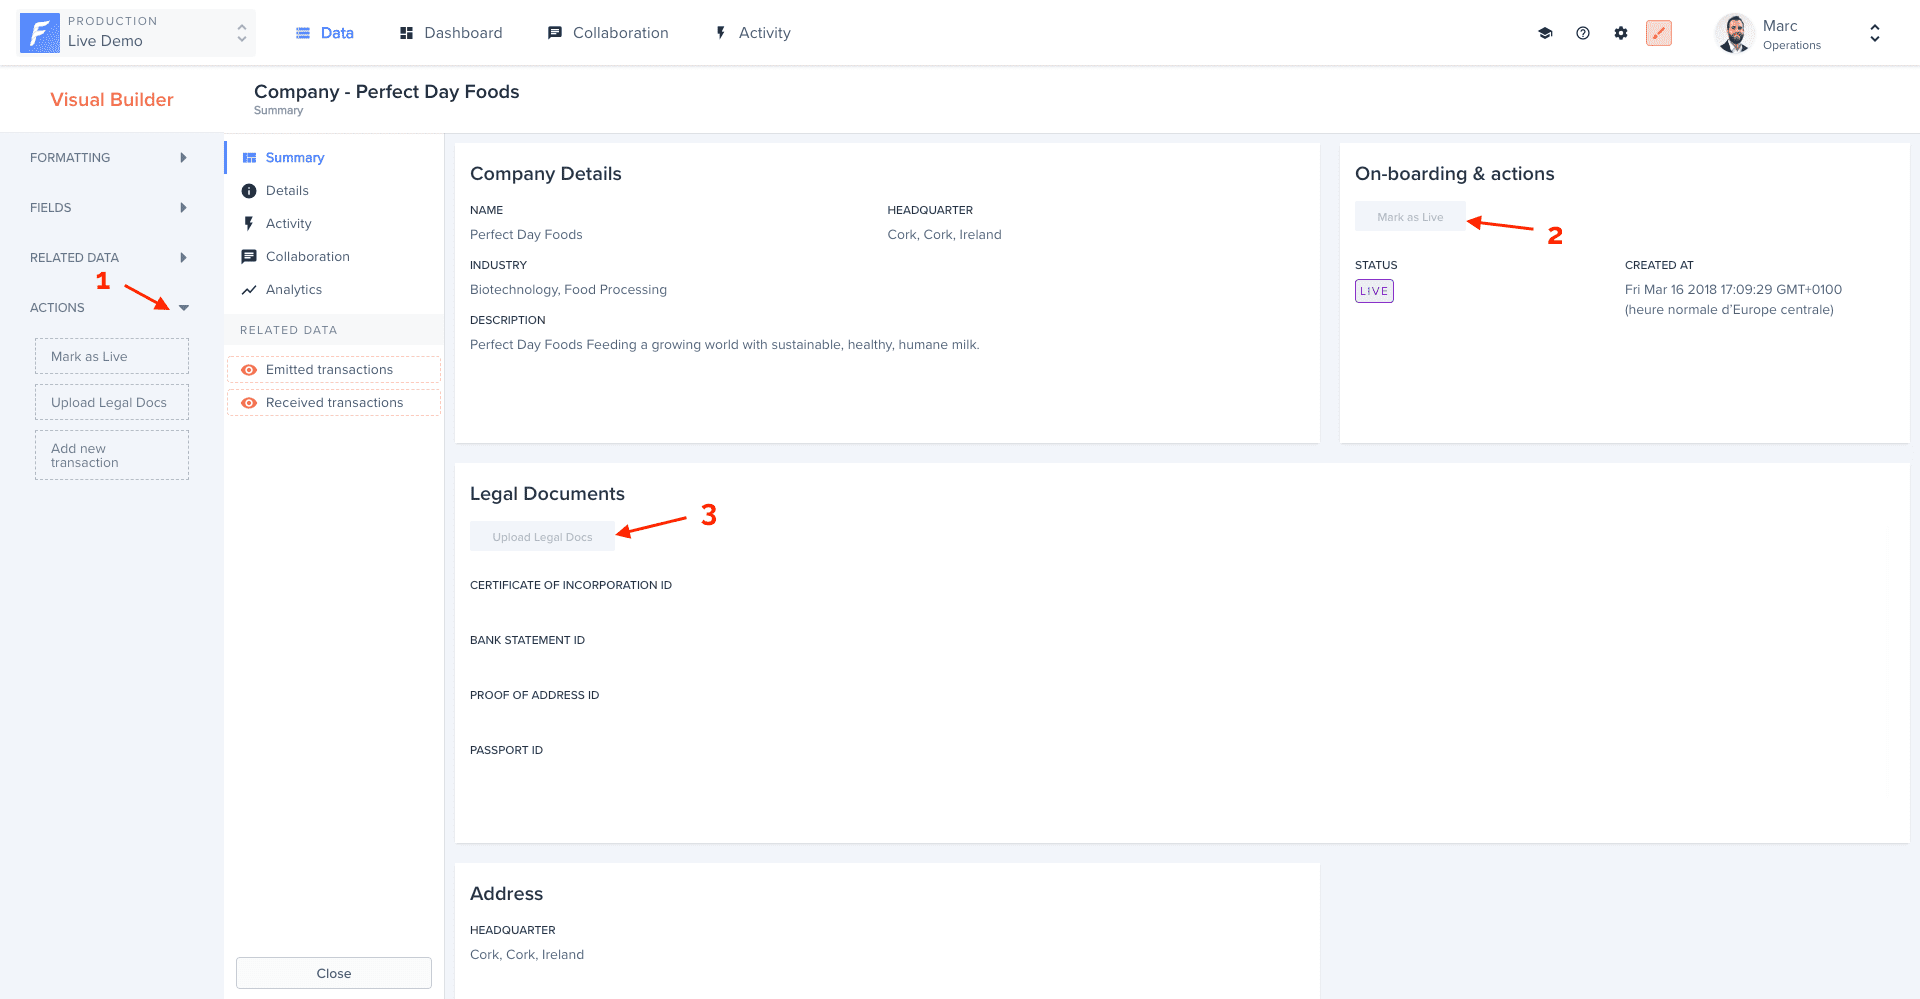Select Analytics in the sidebar
1920x999 pixels.
point(294,290)
